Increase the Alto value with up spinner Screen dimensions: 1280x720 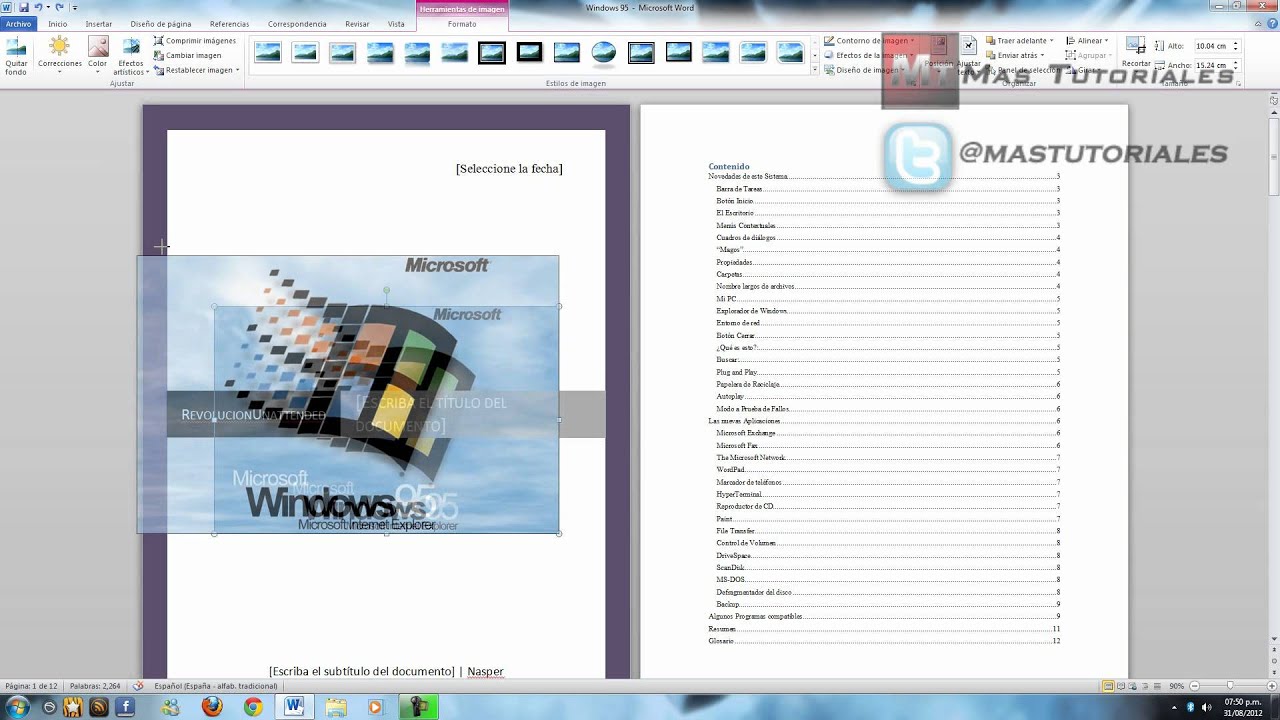click(x=1236, y=43)
